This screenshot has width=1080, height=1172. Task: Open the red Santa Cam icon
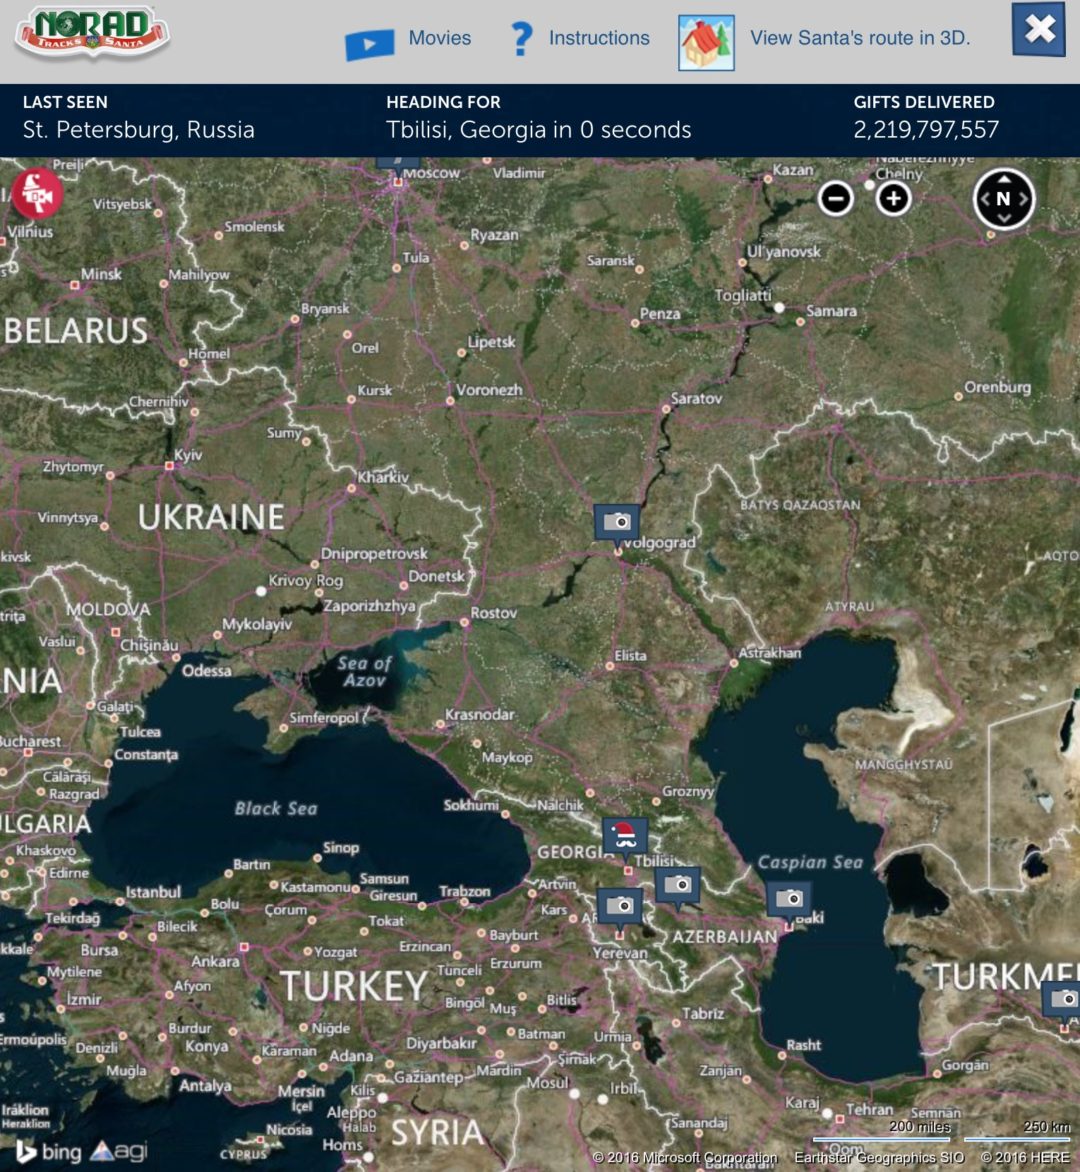37,192
